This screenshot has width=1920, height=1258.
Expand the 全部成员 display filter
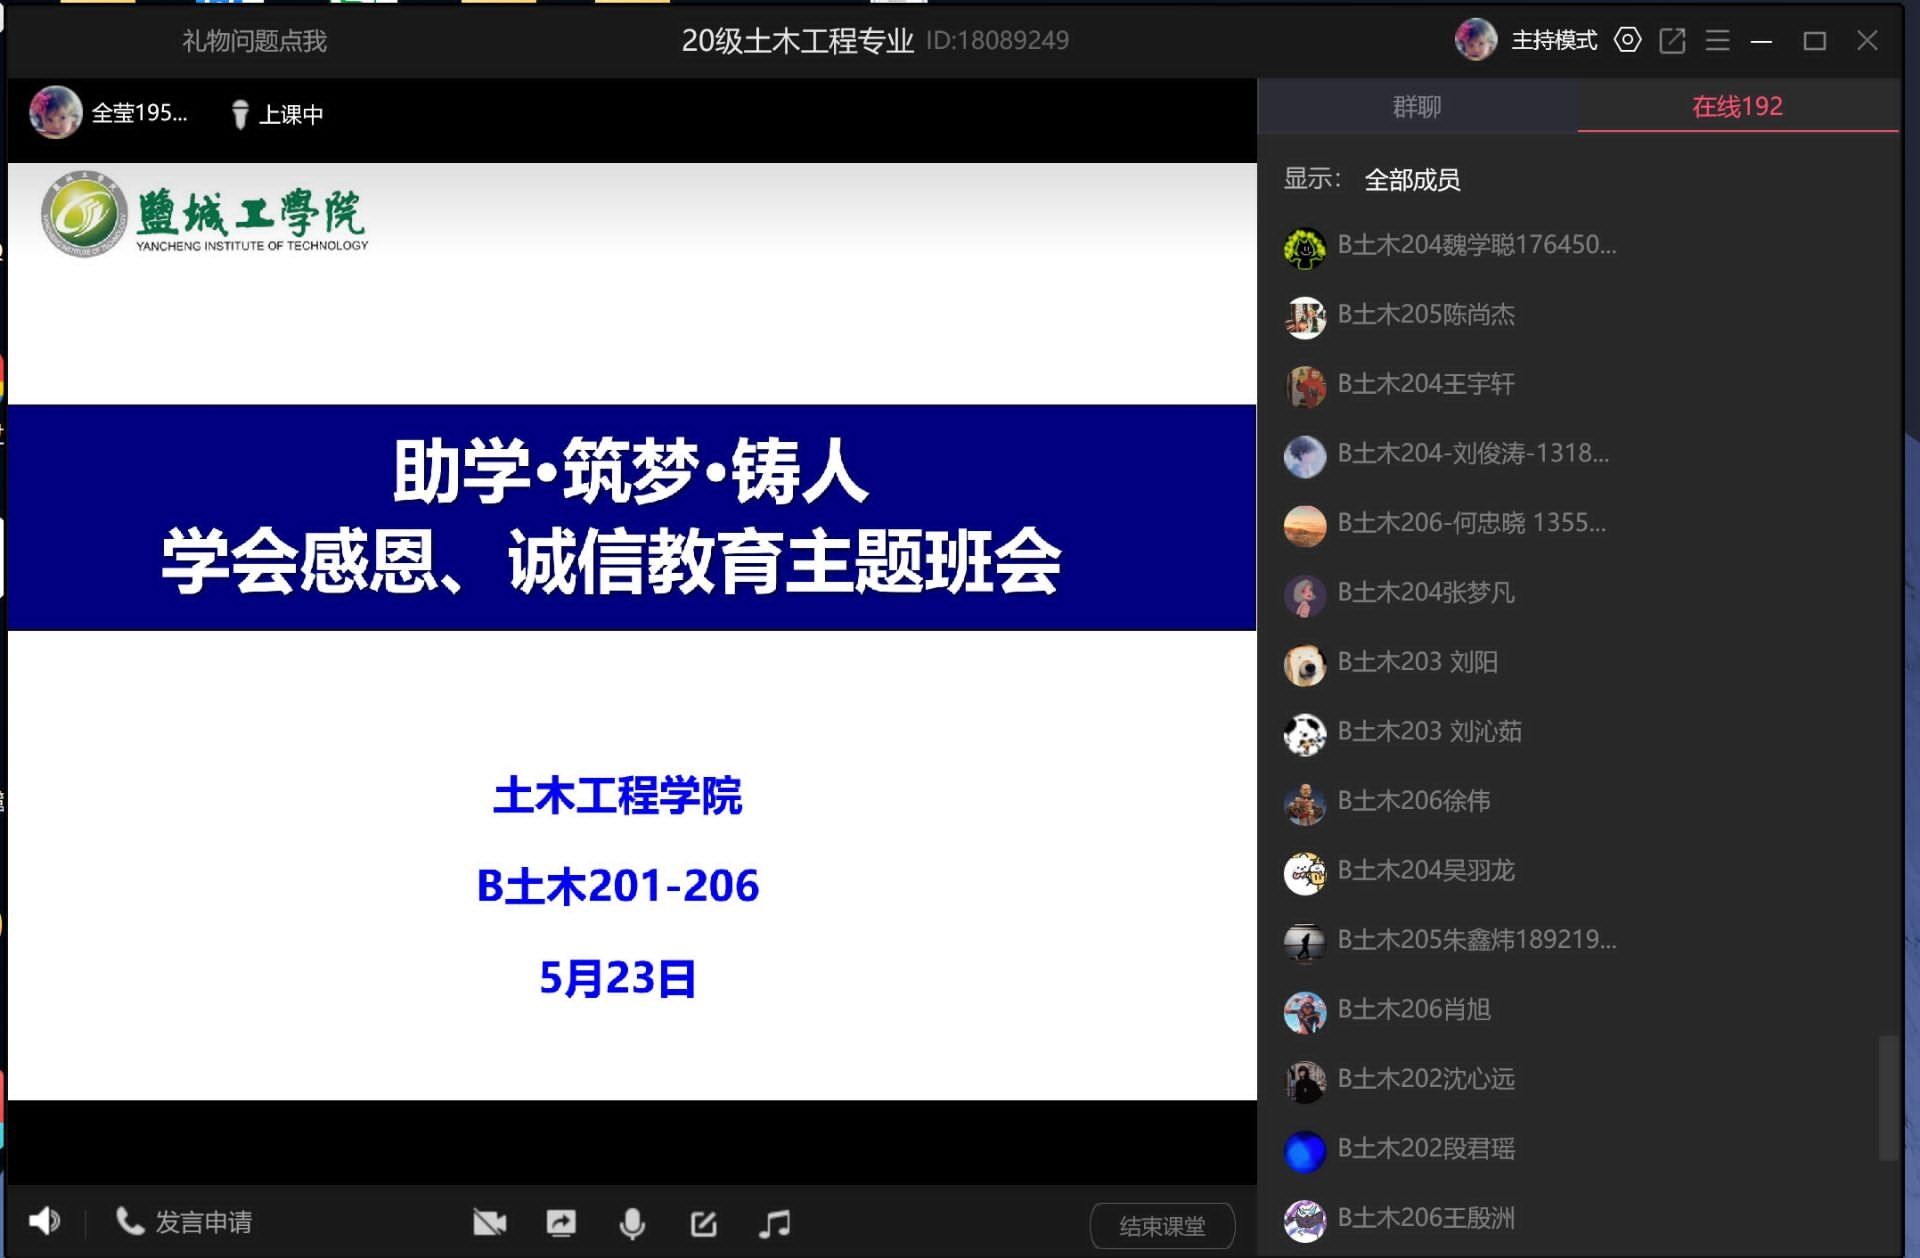click(1412, 180)
